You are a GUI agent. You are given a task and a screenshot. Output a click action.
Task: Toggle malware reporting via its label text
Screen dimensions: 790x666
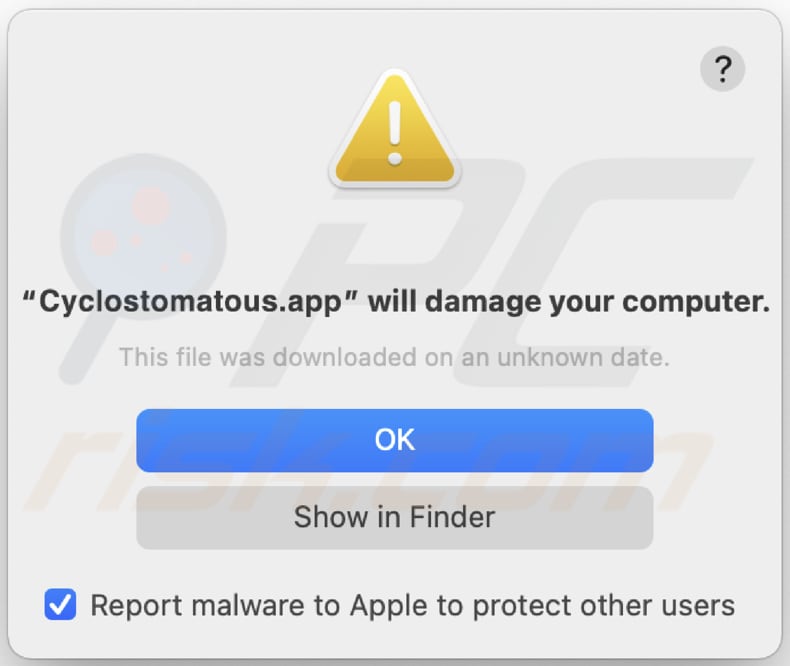coord(412,605)
